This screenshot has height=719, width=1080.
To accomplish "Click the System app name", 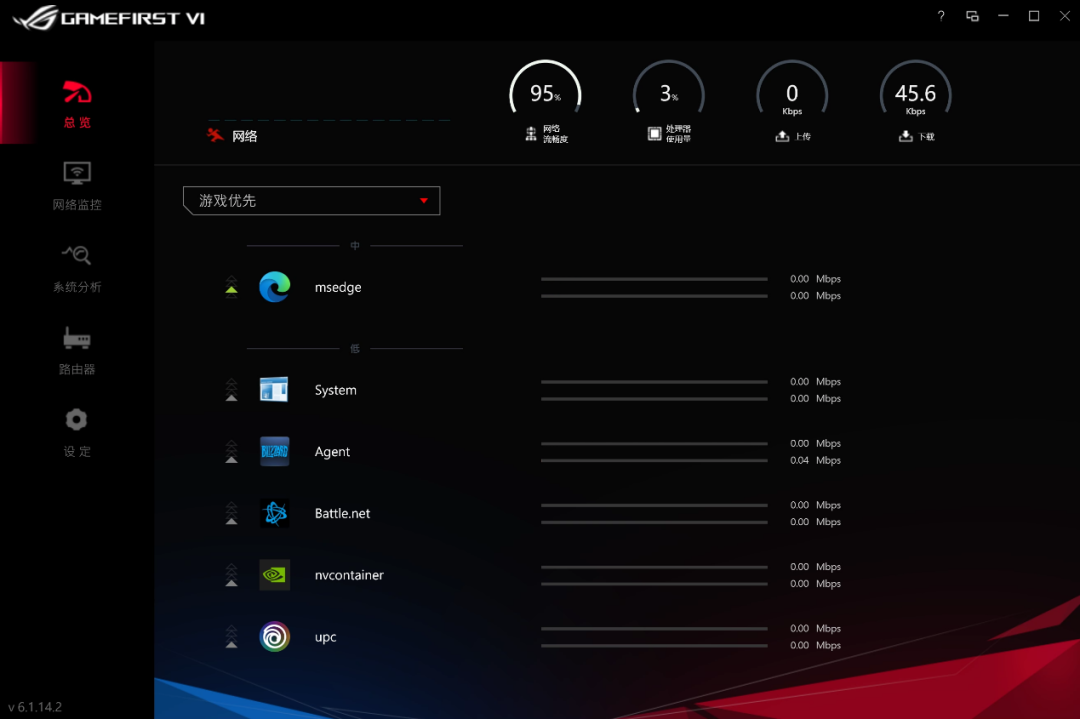I will pyautogui.click(x=335, y=390).
